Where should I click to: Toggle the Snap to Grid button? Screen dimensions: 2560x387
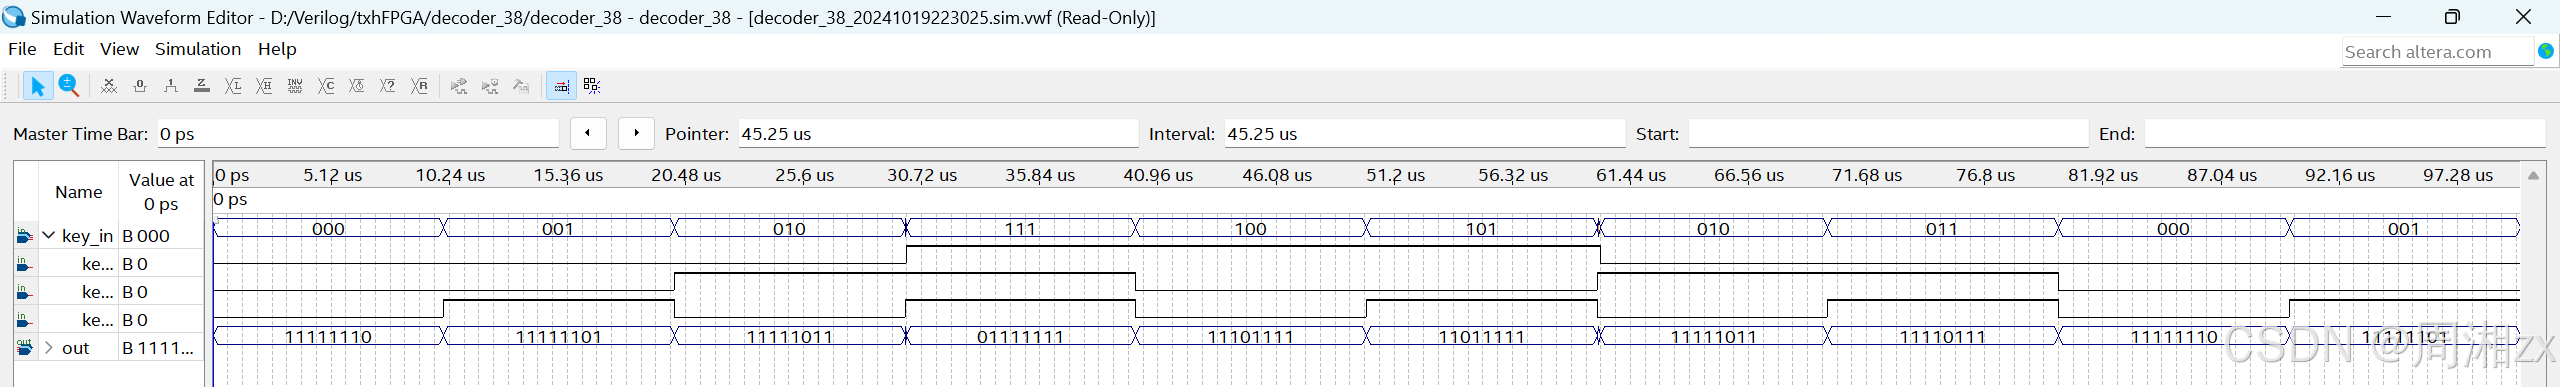coord(592,86)
